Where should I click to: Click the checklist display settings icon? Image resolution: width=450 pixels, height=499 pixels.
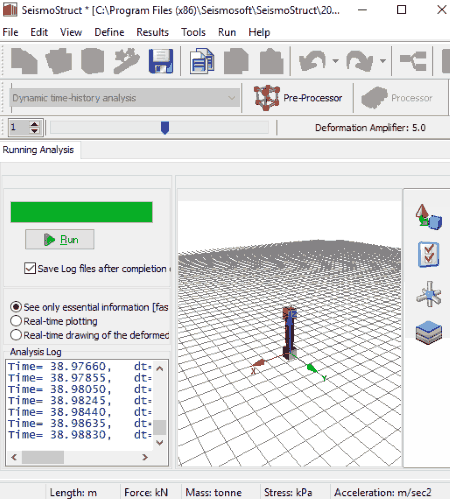[428, 255]
